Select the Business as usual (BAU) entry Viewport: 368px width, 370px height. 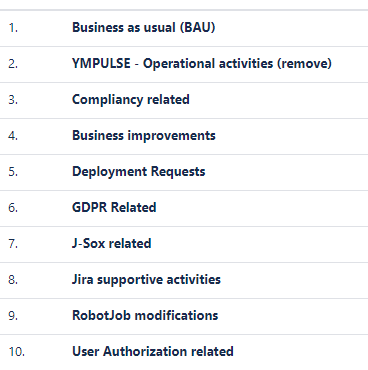pos(144,28)
